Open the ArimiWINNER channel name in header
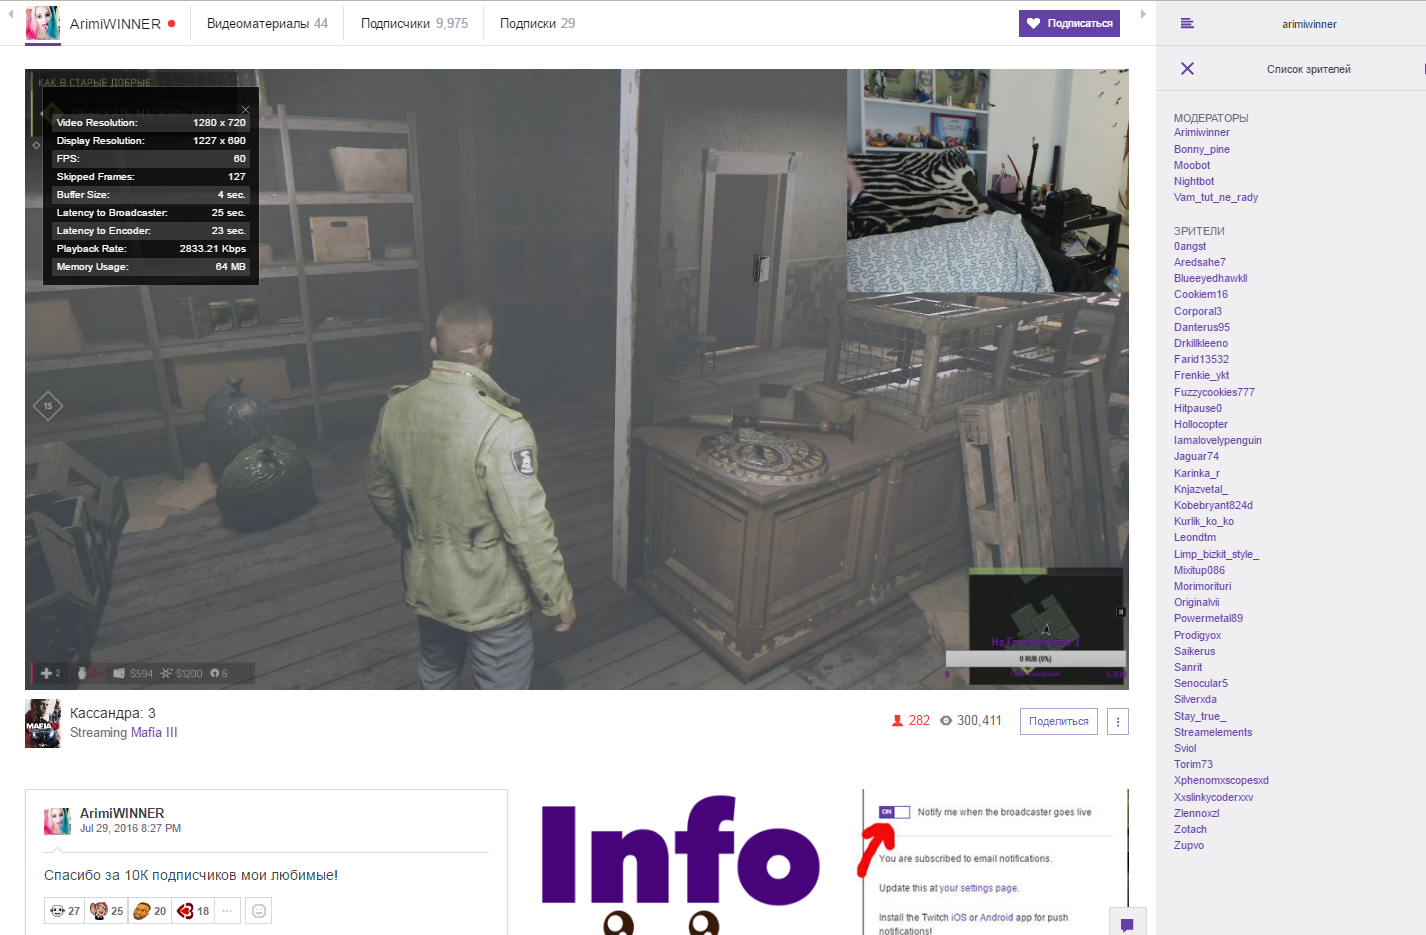Viewport: 1426px width, 935px height. click(115, 24)
